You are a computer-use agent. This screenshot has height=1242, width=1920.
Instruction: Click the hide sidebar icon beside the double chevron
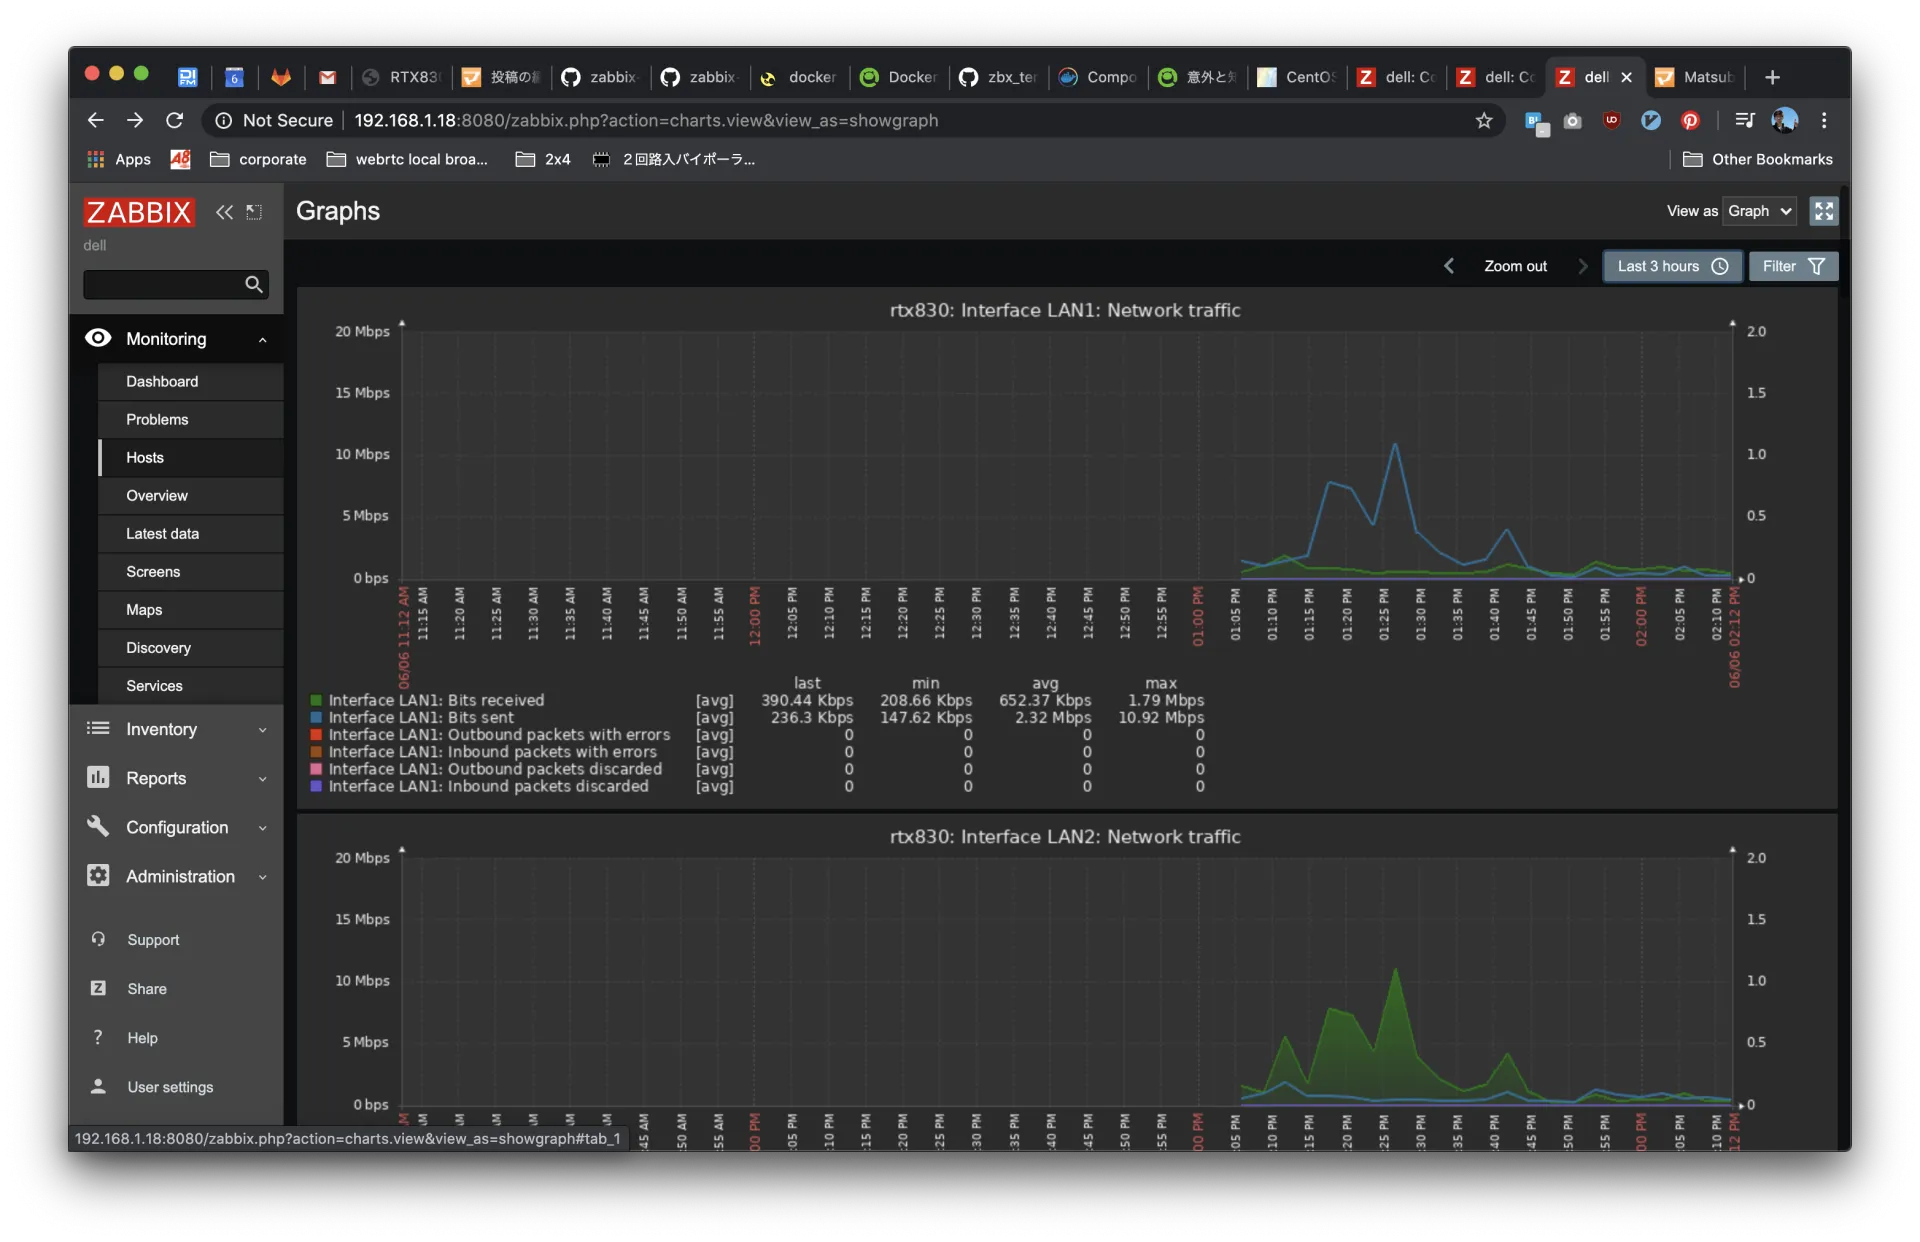pyautogui.click(x=254, y=212)
